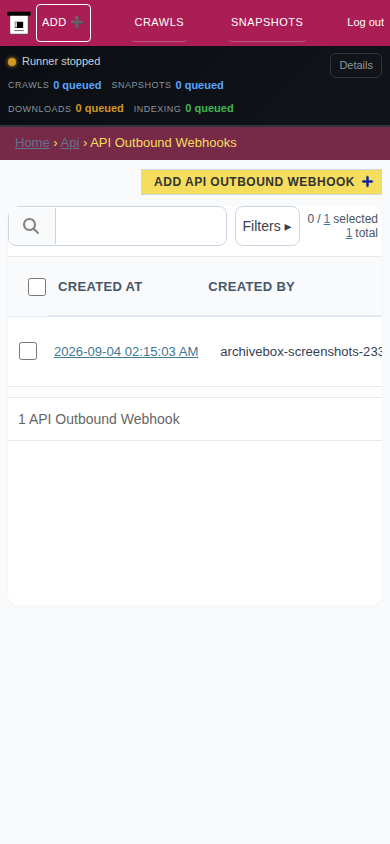The width and height of the screenshot is (390, 844).
Task: Click the yellow runner status dot
Action: point(12,62)
